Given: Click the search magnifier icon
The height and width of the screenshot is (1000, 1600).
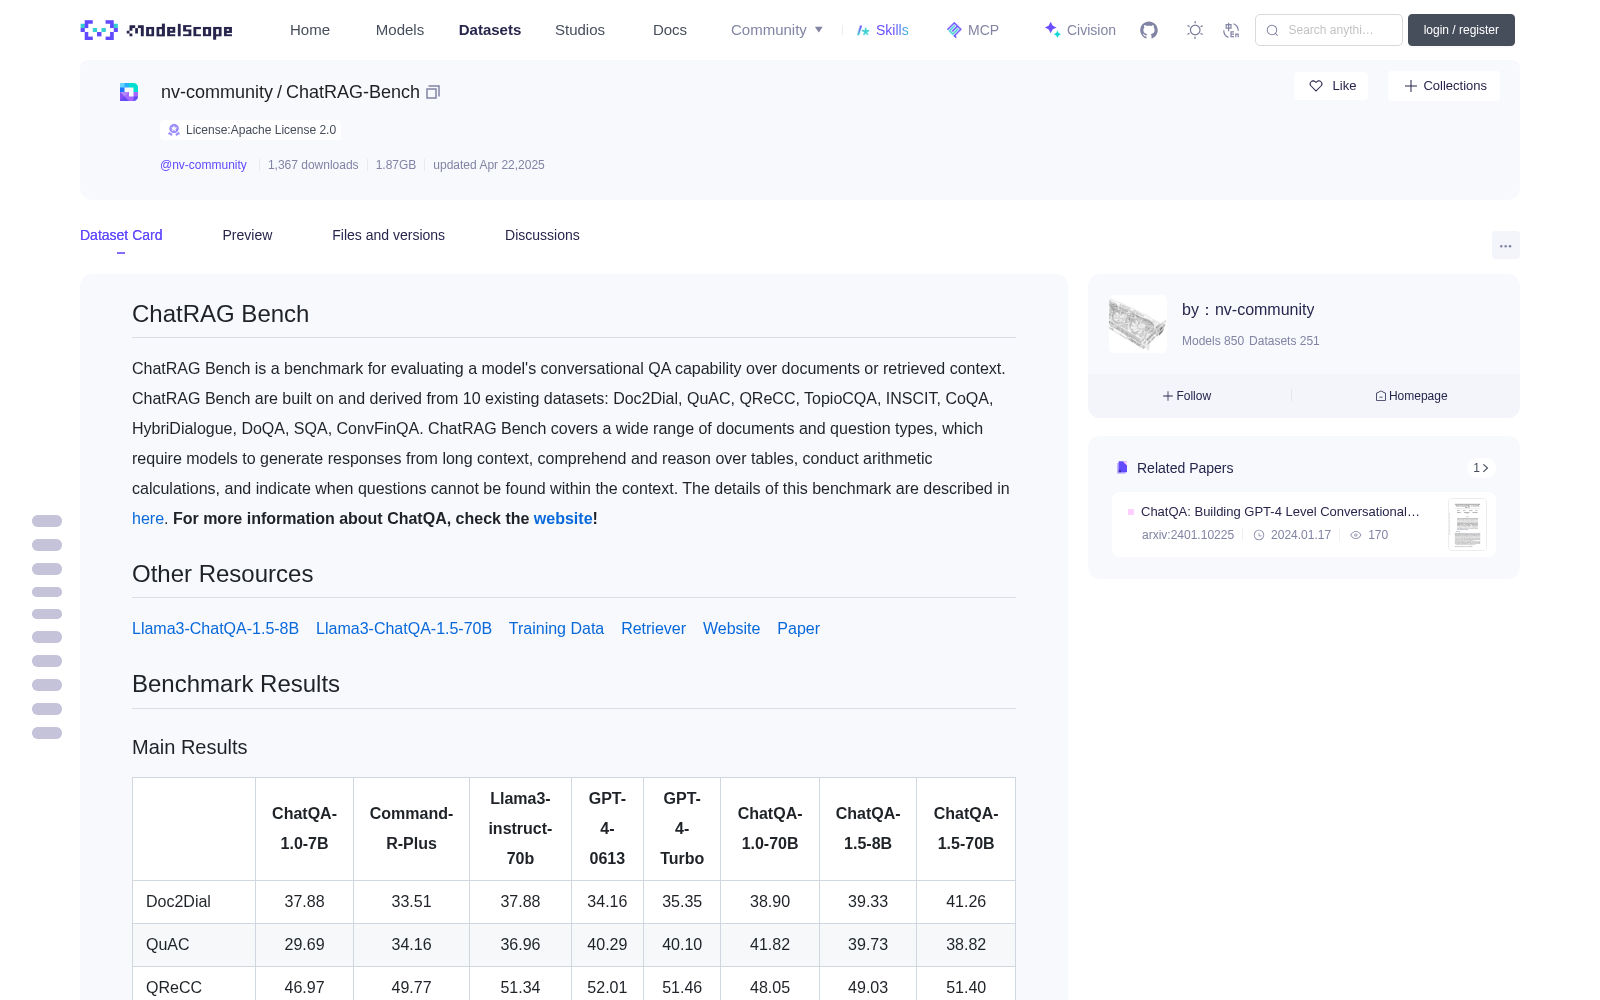Looking at the screenshot, I should click(x=1272, y=30).
